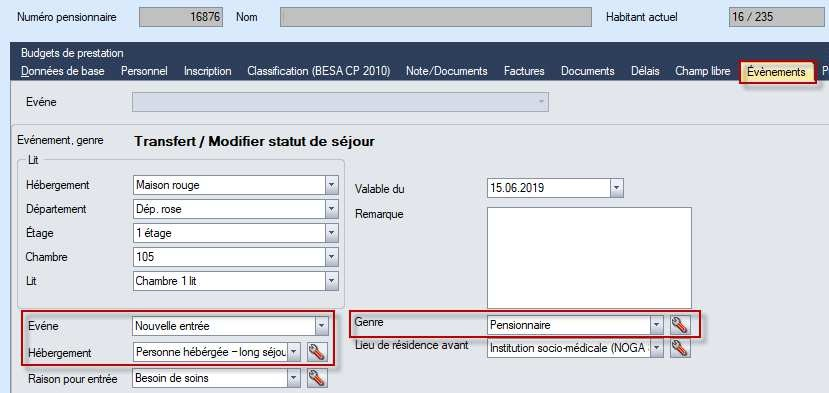The width and height of the screenshot is (829, 393).
Task: Open Classification (BESA CP 2010) tab
Action: [x=319, y=71]
